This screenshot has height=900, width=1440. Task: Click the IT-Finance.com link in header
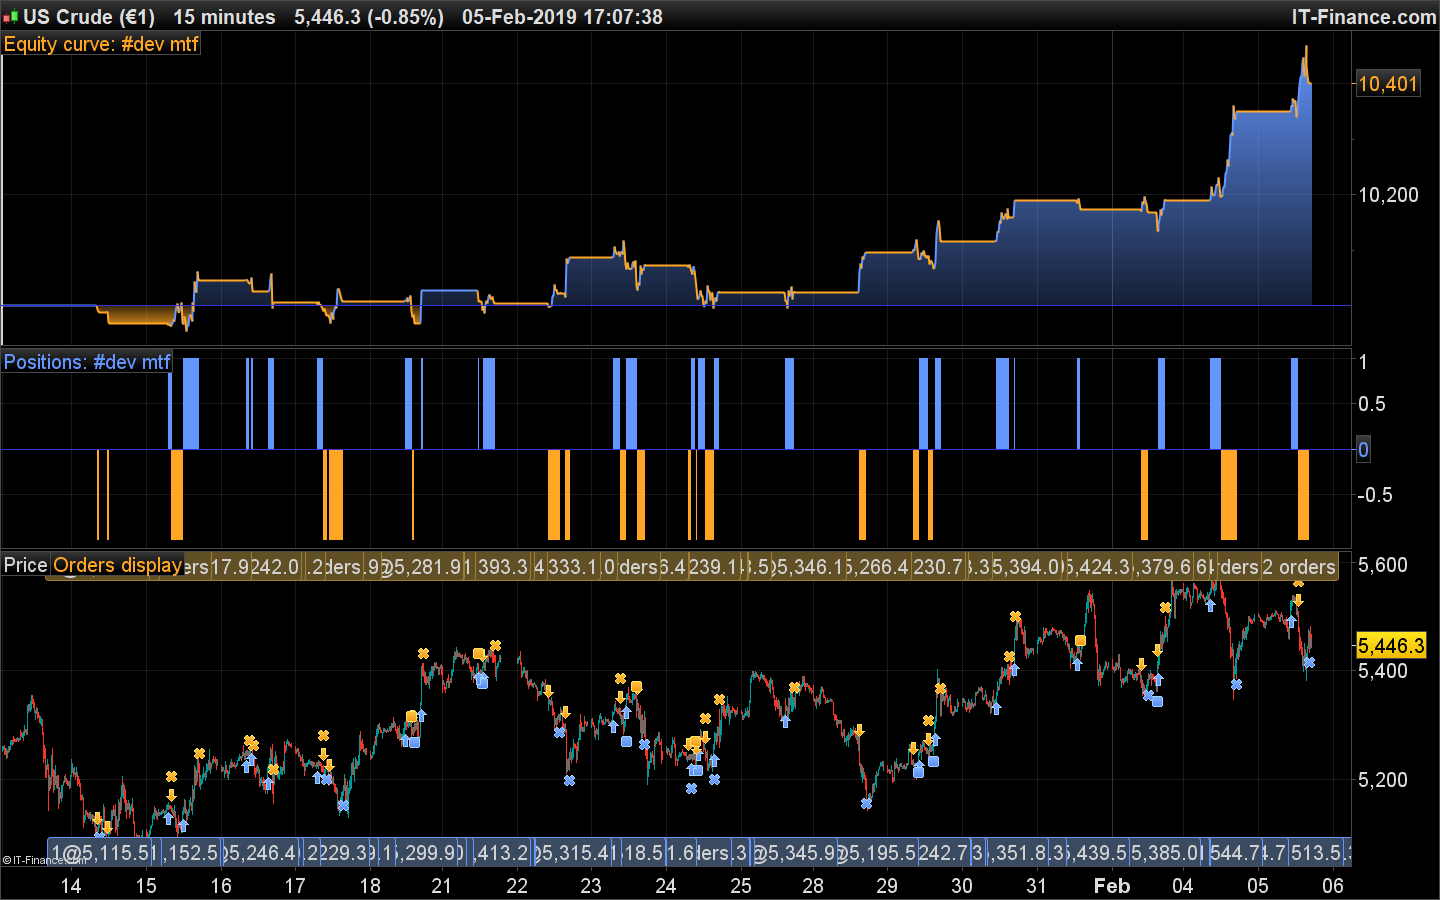coord(1363,17)
